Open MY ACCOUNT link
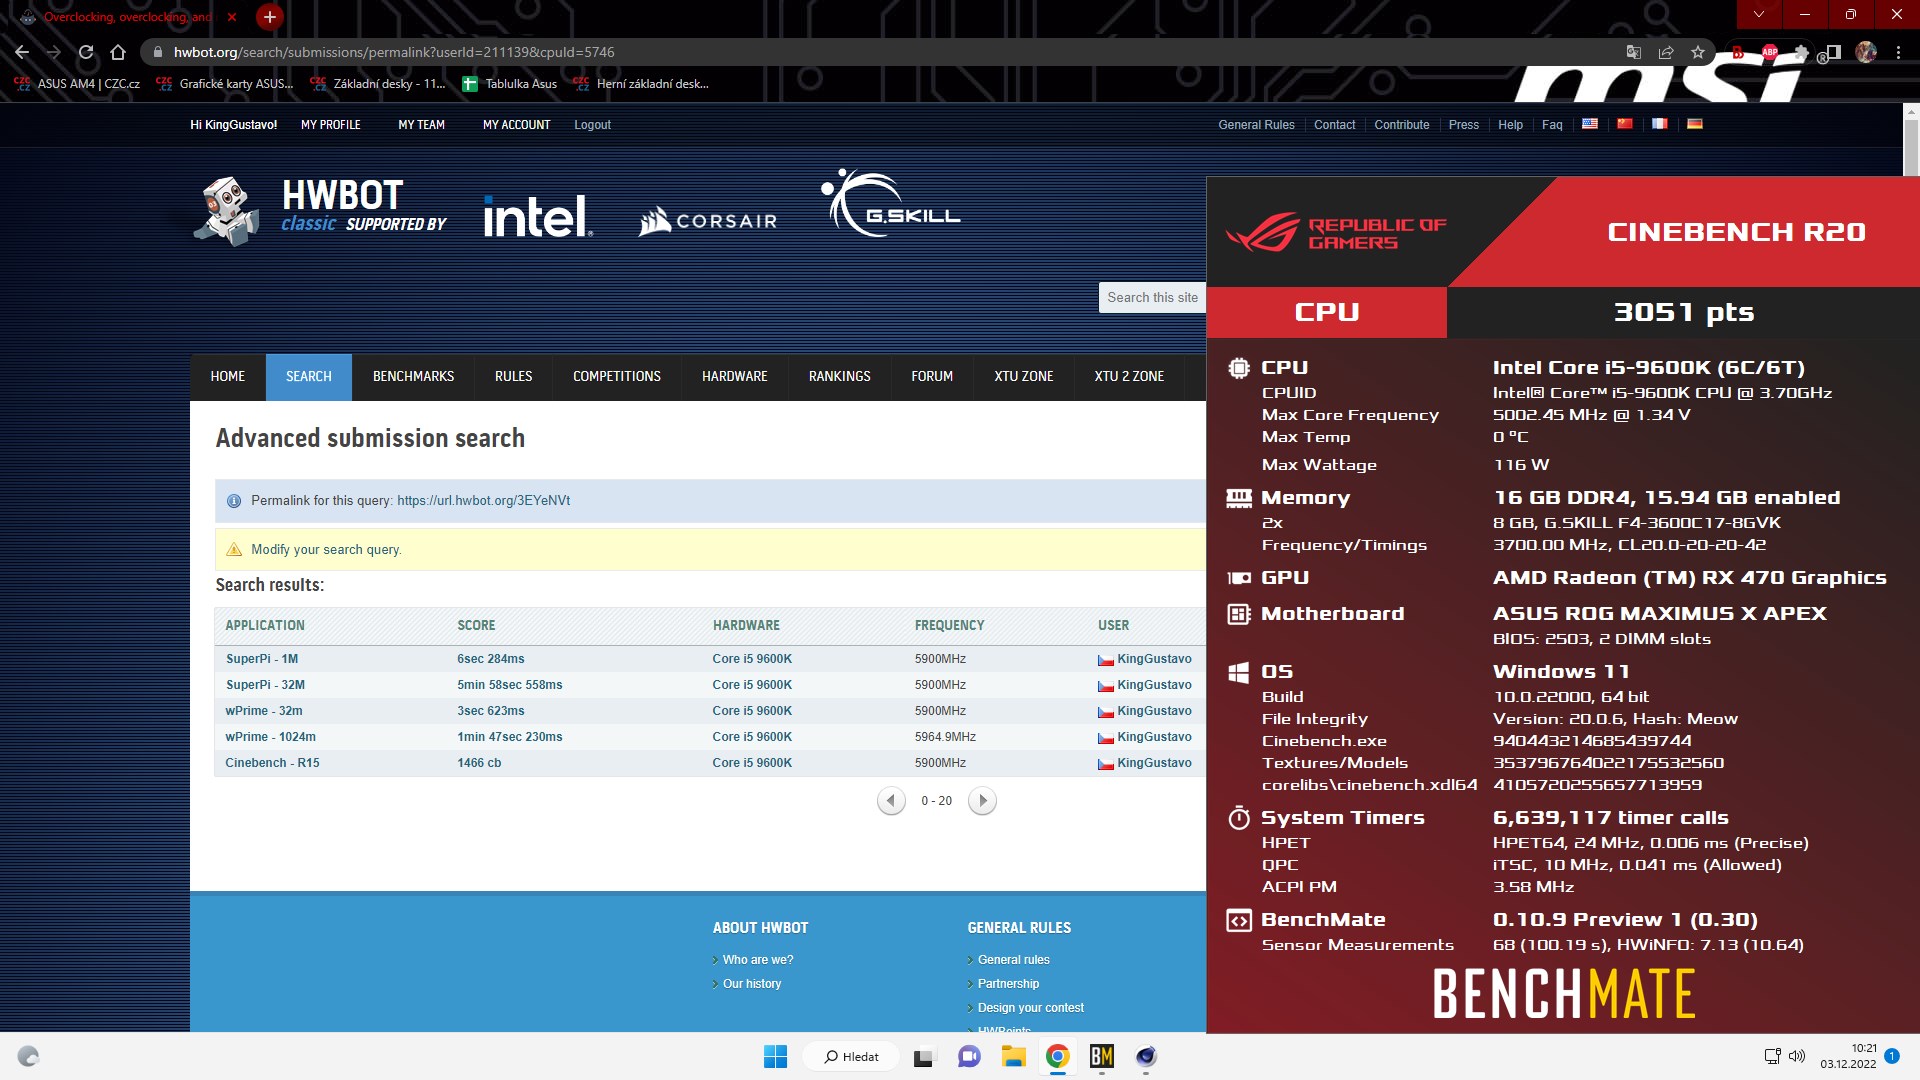 [517, 125]
